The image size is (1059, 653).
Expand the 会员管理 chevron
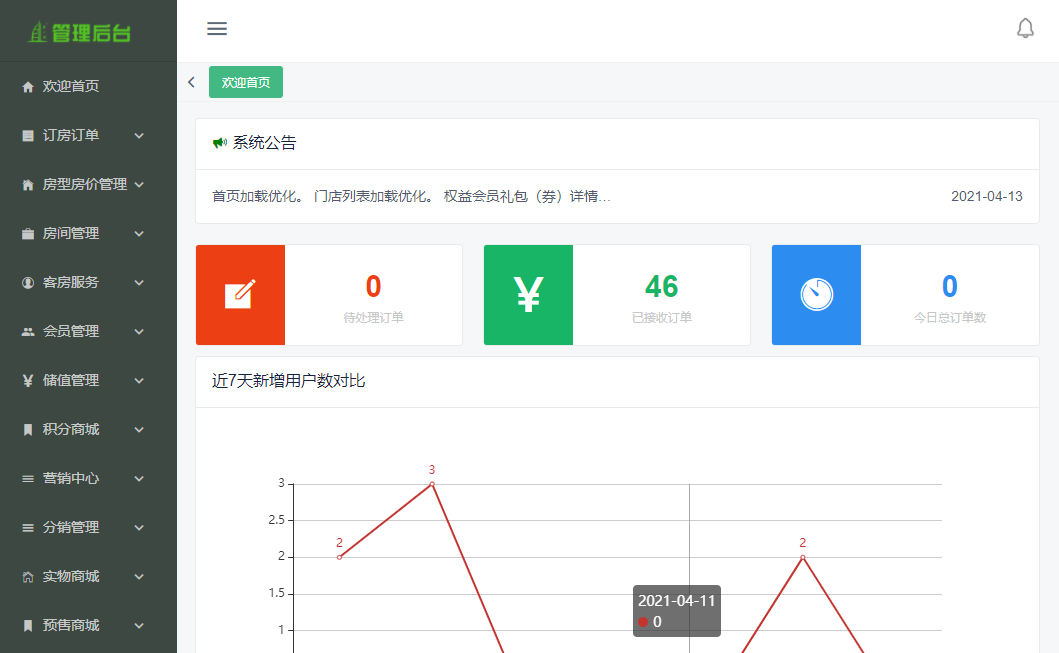(x=139, y=332)
